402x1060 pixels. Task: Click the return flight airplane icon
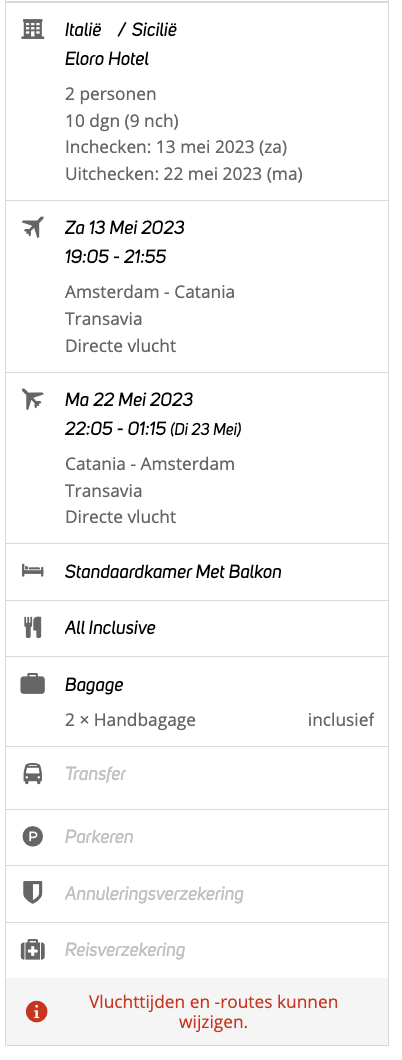[x=32, y=399]
